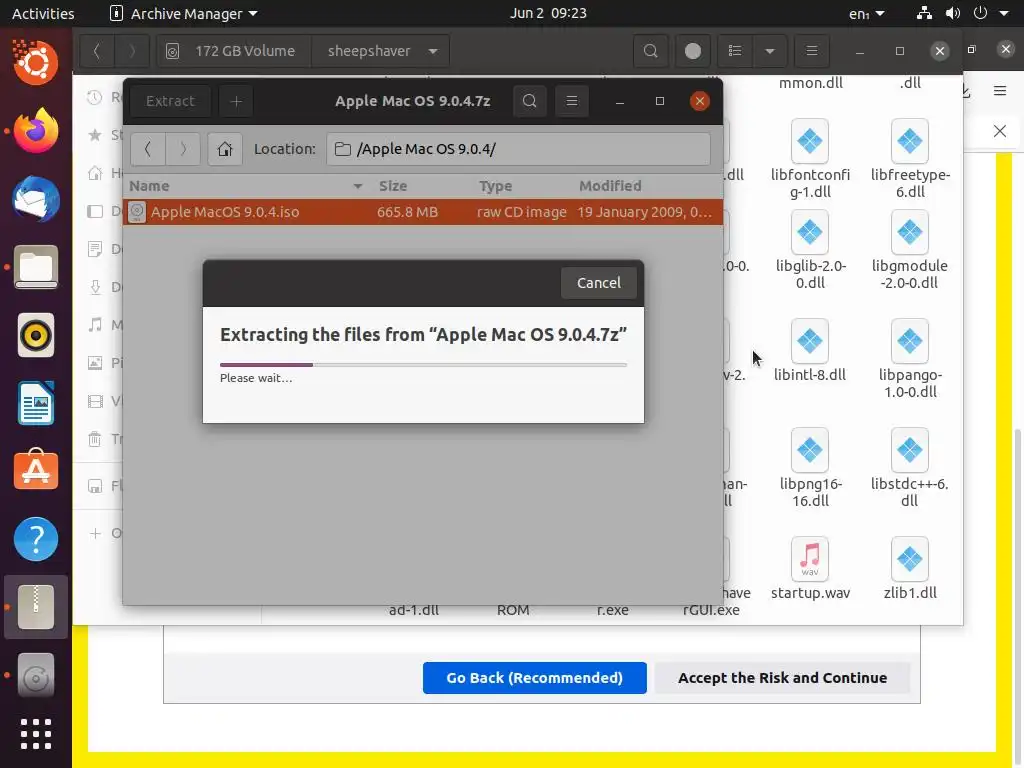Launch LibreOffice Writer from the dock
1024x768 pixels.
pos(36,403)
